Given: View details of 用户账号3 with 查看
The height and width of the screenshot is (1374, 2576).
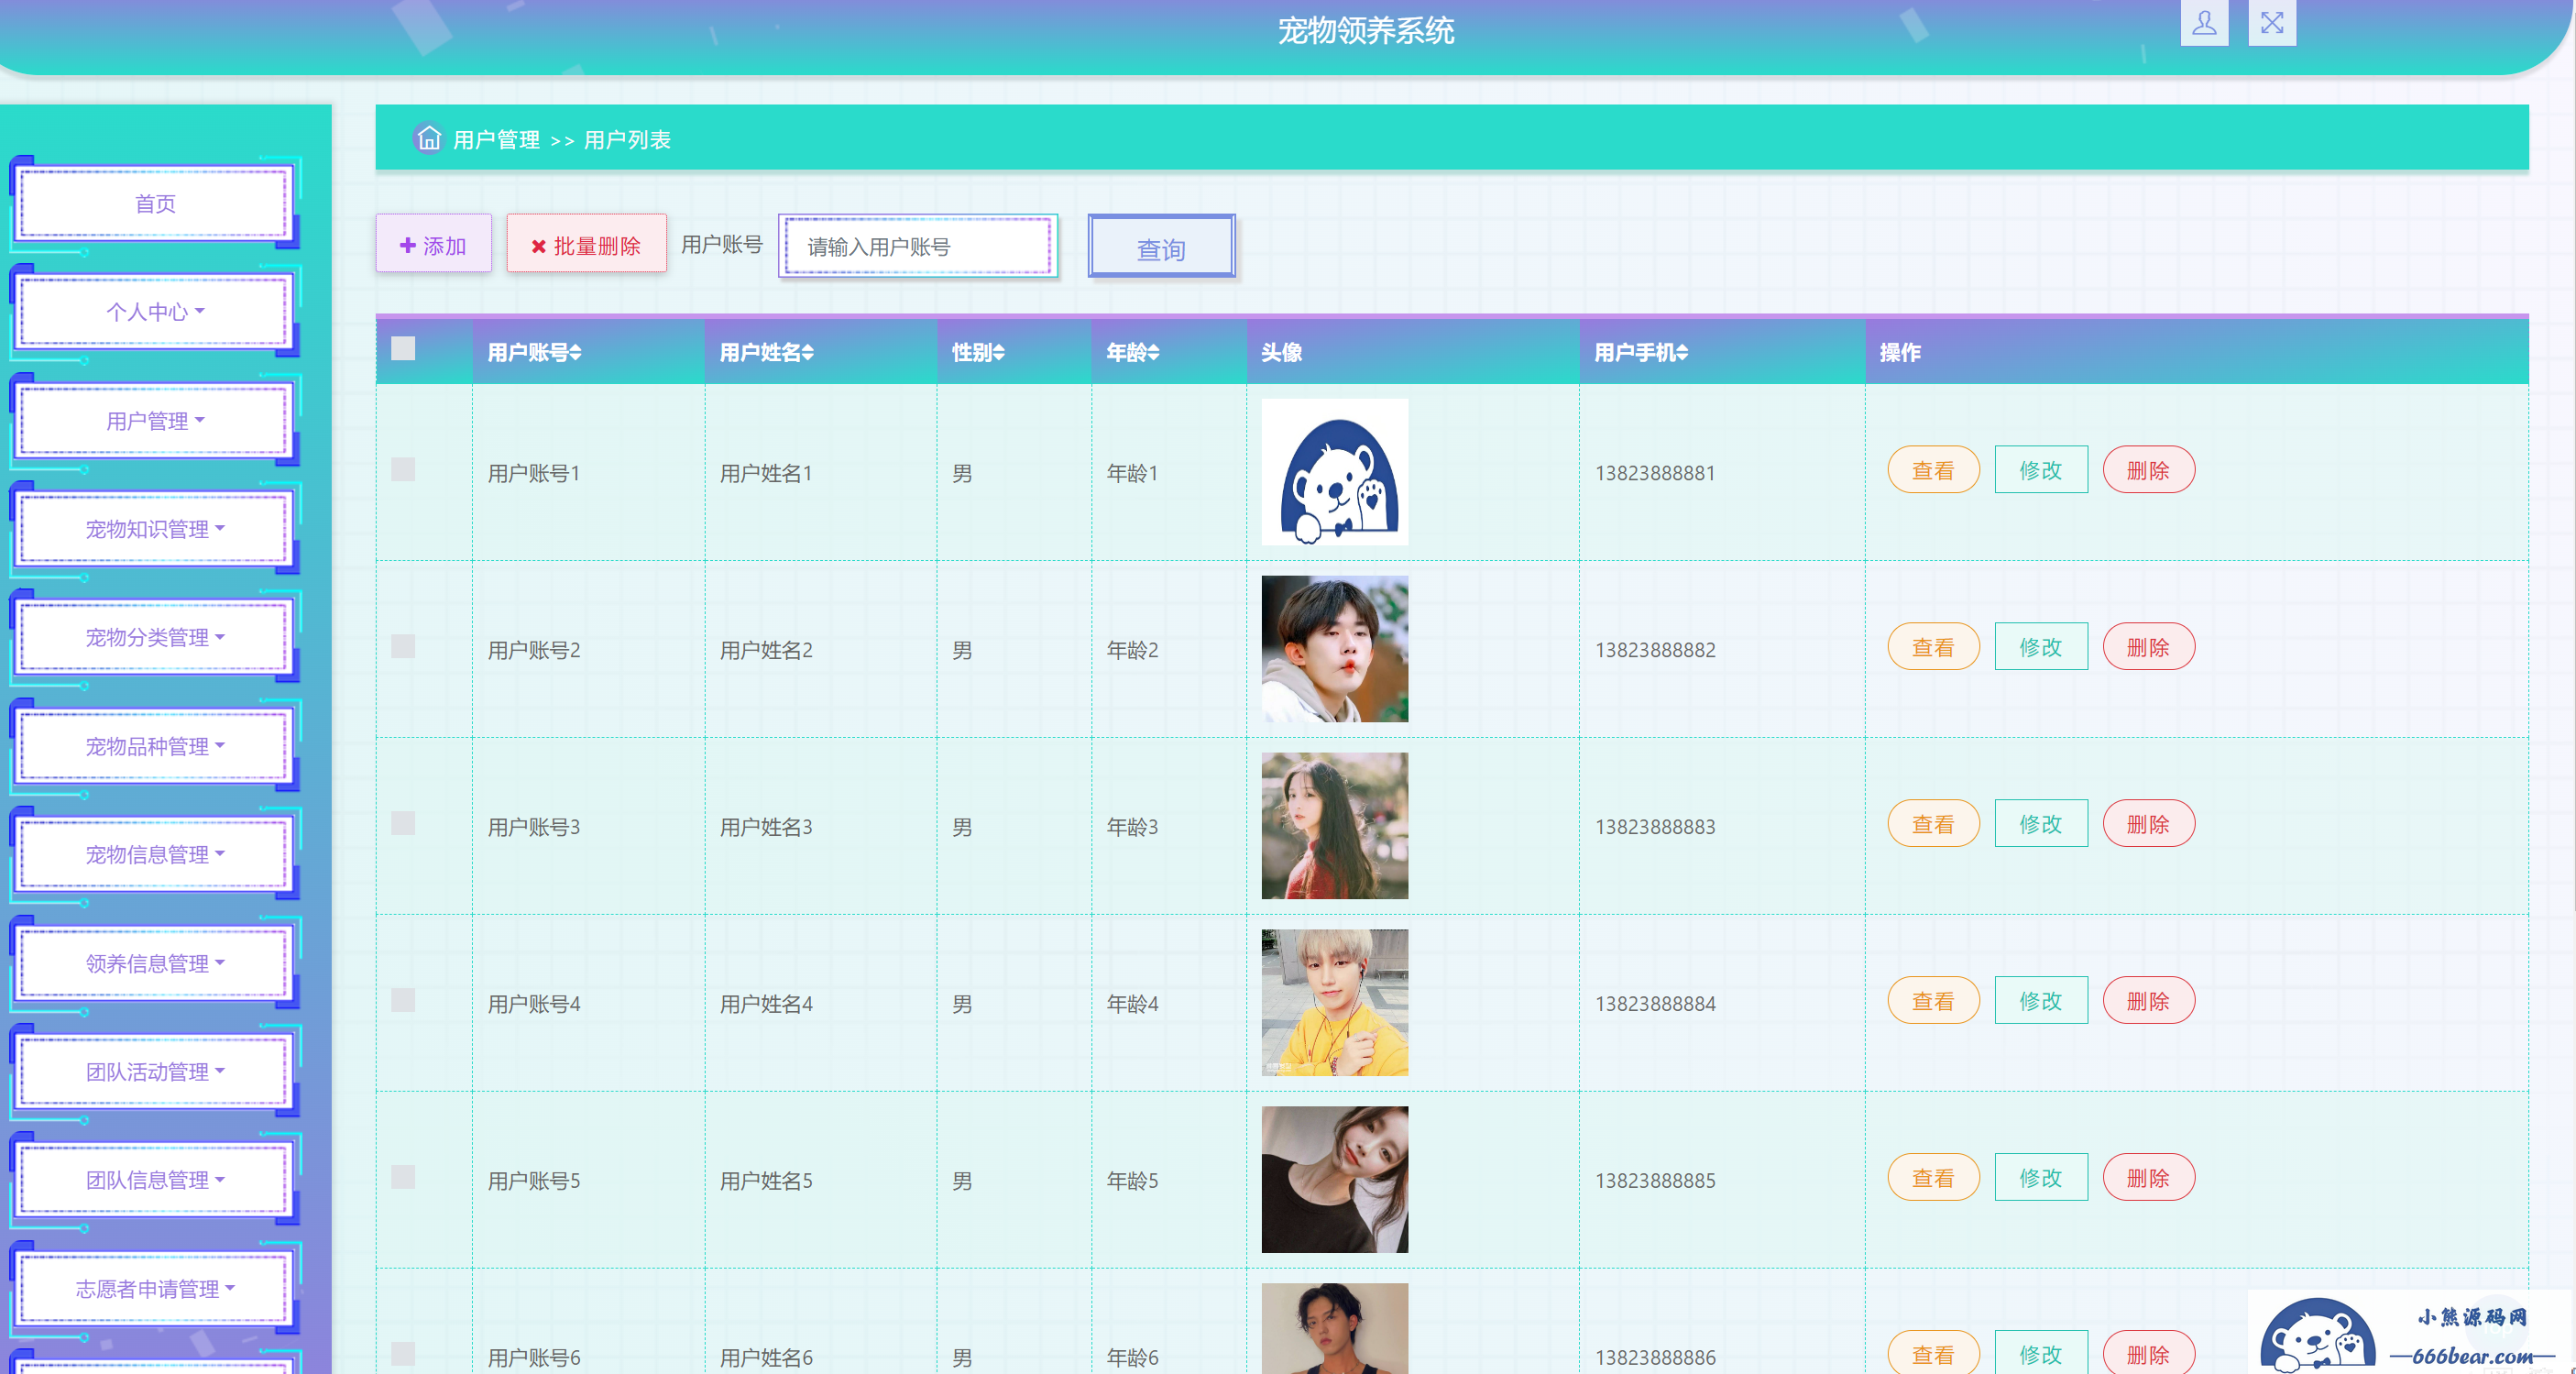Looking at the screenshot, I should coord(1933,824).
